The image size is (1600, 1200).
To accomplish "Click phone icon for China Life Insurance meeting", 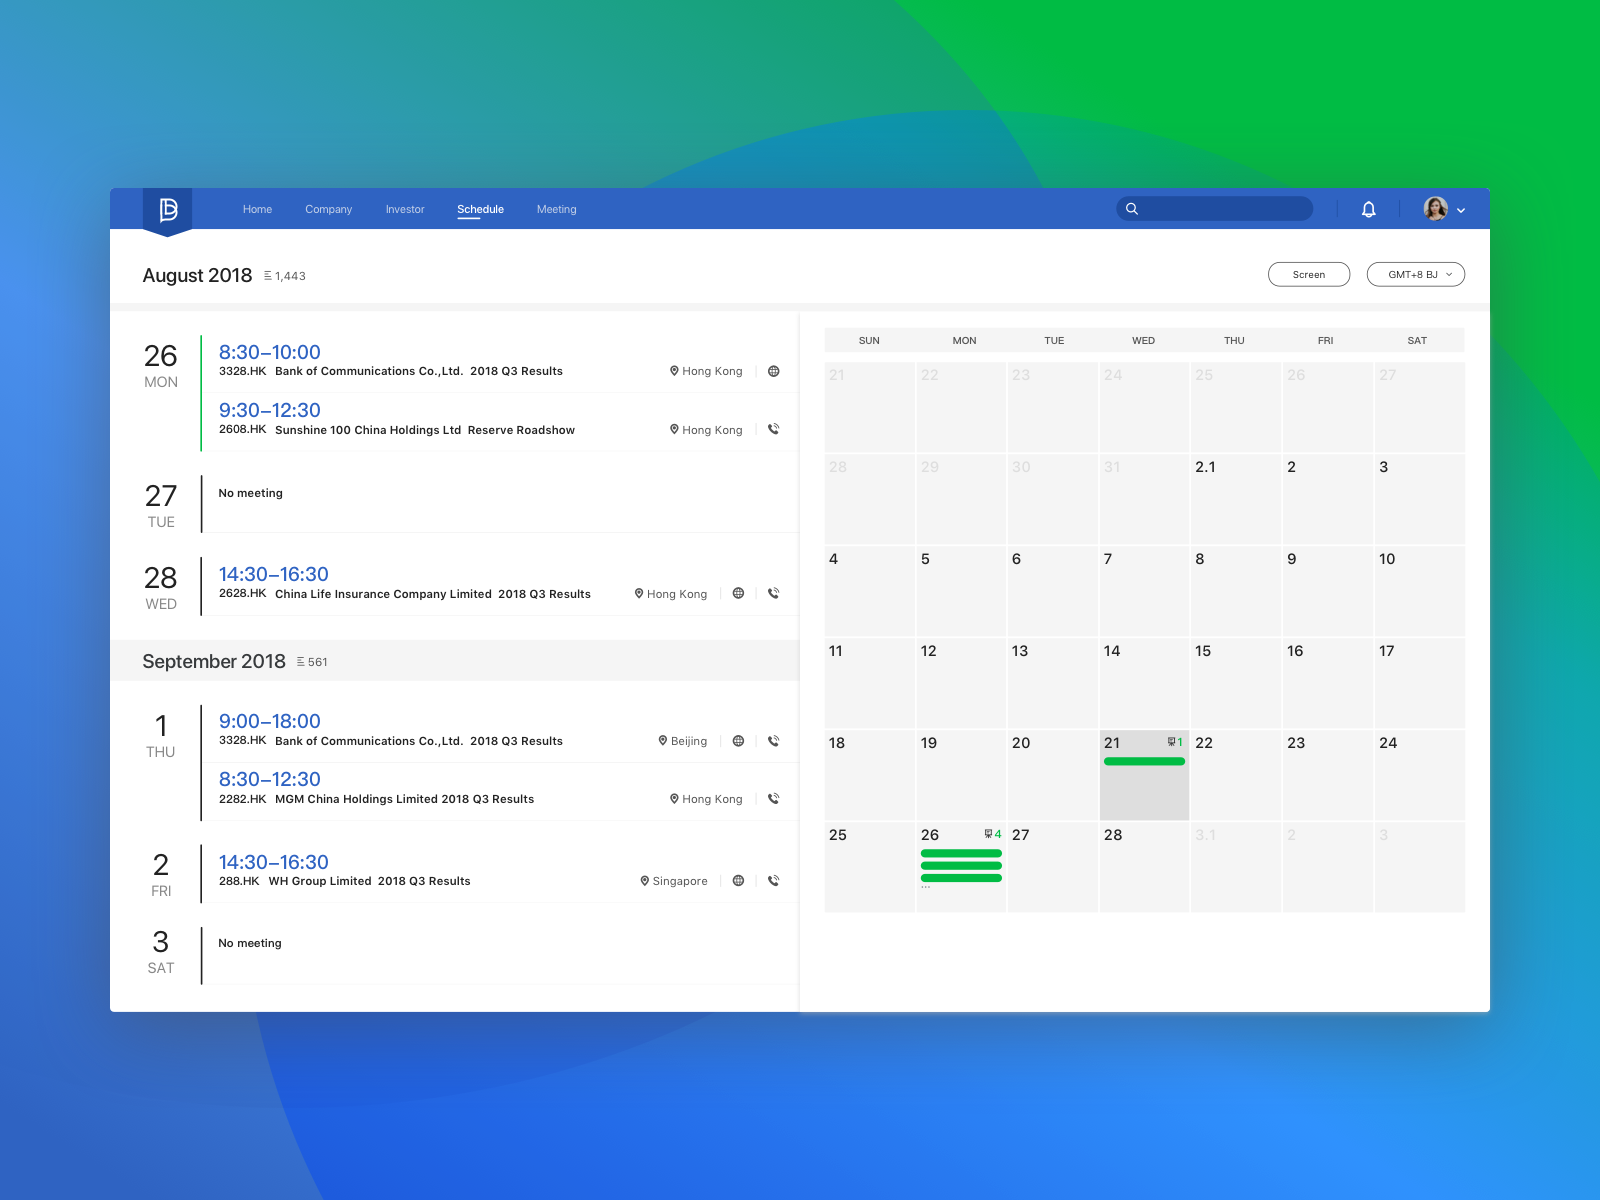I will [773, 593].
